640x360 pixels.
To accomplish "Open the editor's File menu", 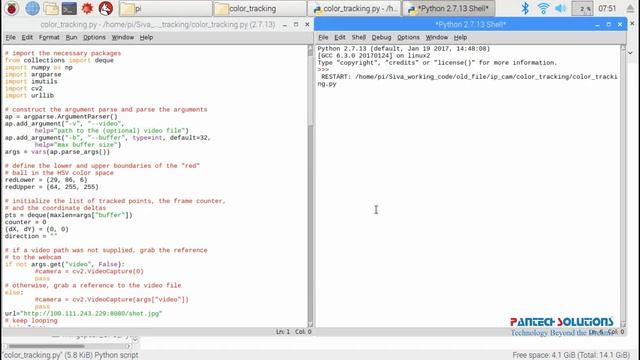I will click(x=11, y=37).
